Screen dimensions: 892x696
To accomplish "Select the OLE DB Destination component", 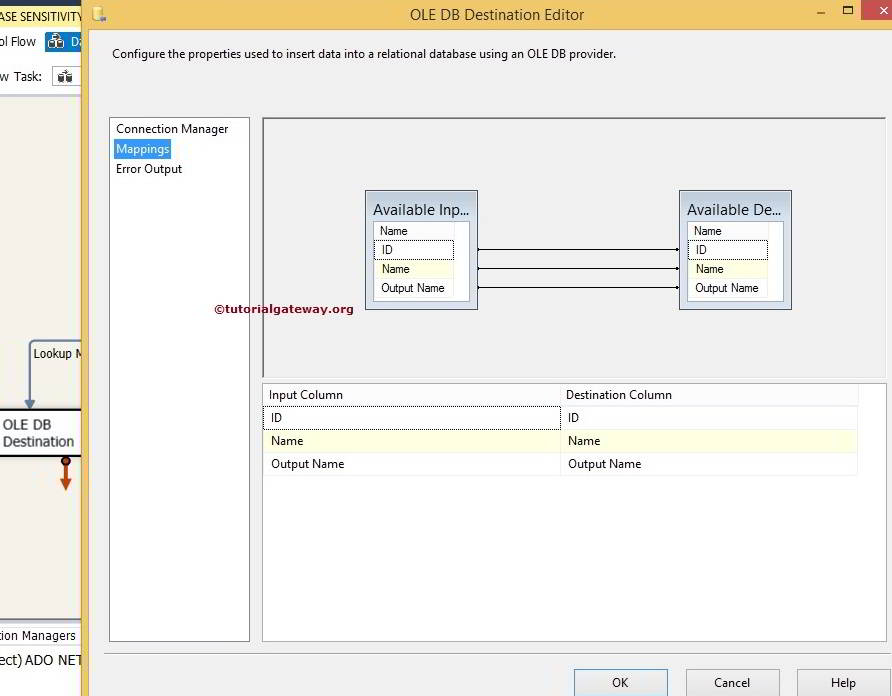I will click(38, 433).
